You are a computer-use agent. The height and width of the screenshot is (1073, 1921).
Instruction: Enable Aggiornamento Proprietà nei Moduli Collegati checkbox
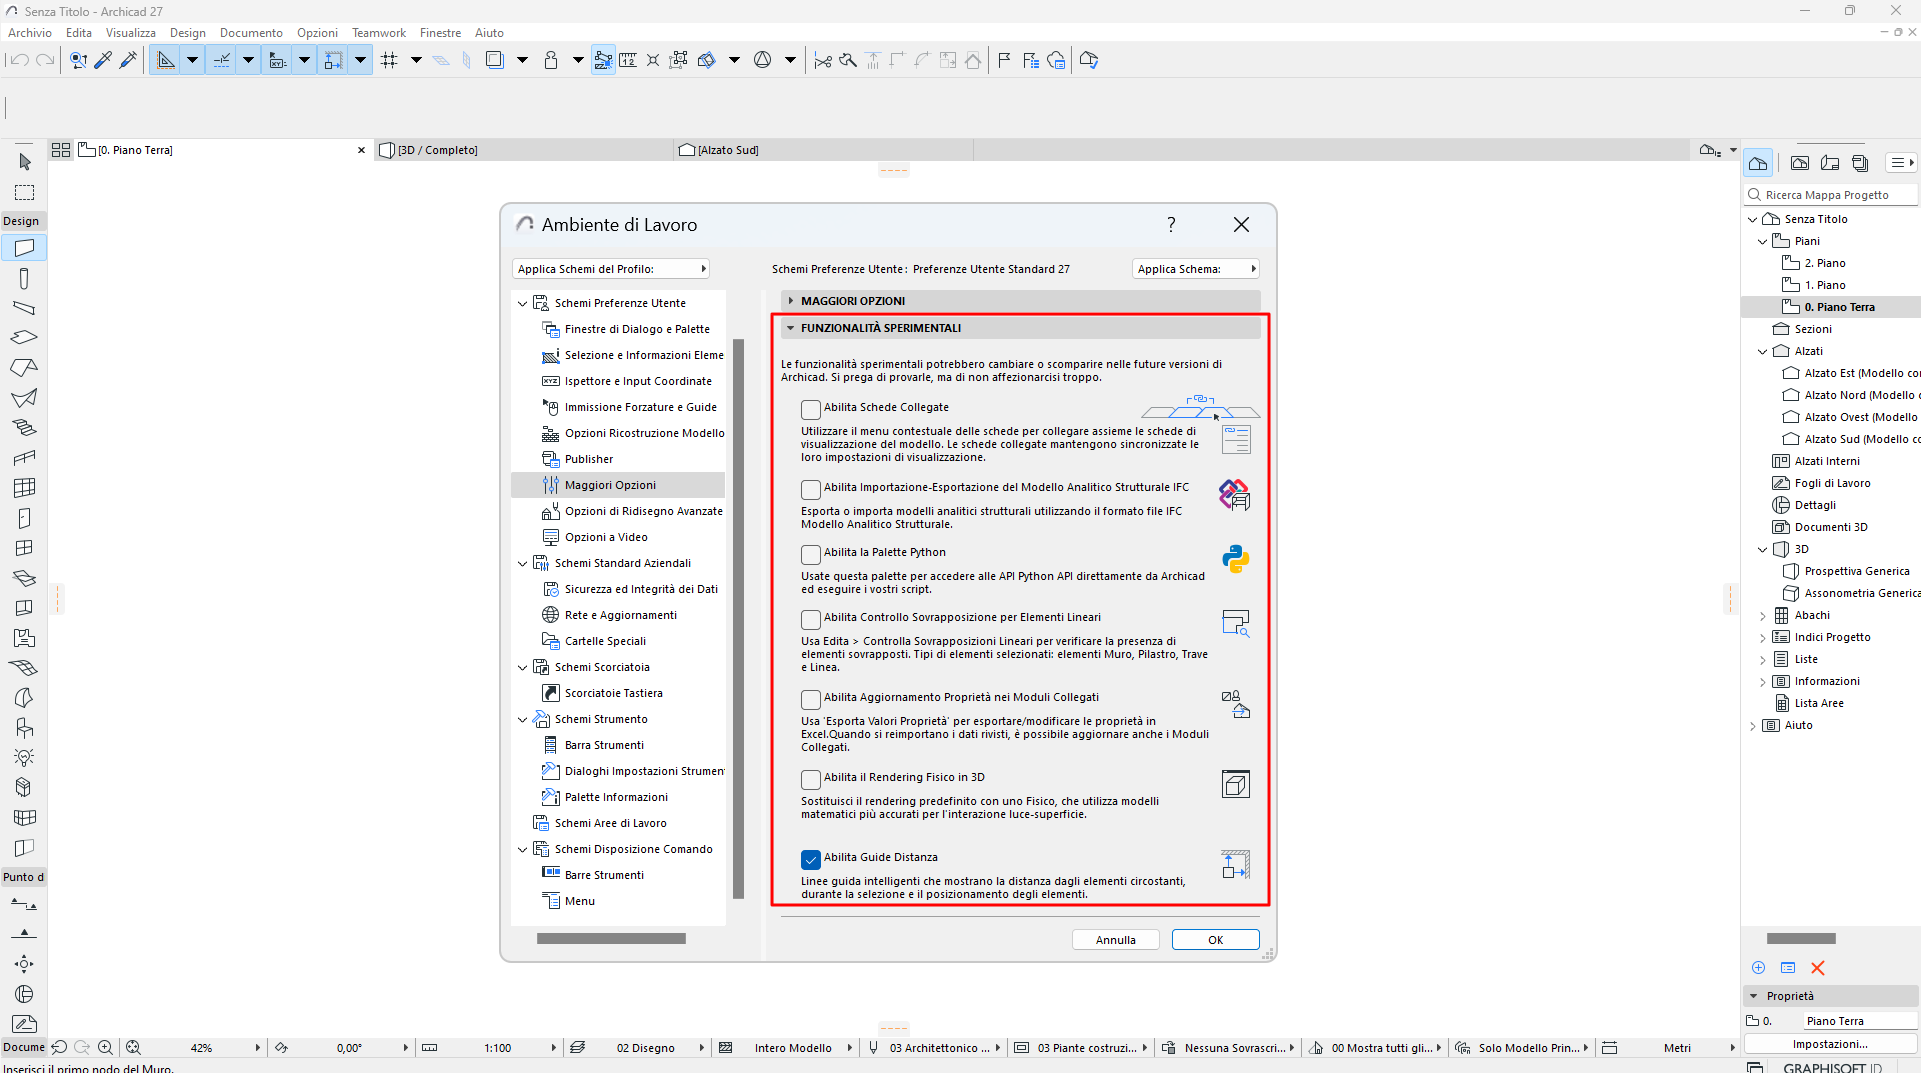(x=811, y=700)
